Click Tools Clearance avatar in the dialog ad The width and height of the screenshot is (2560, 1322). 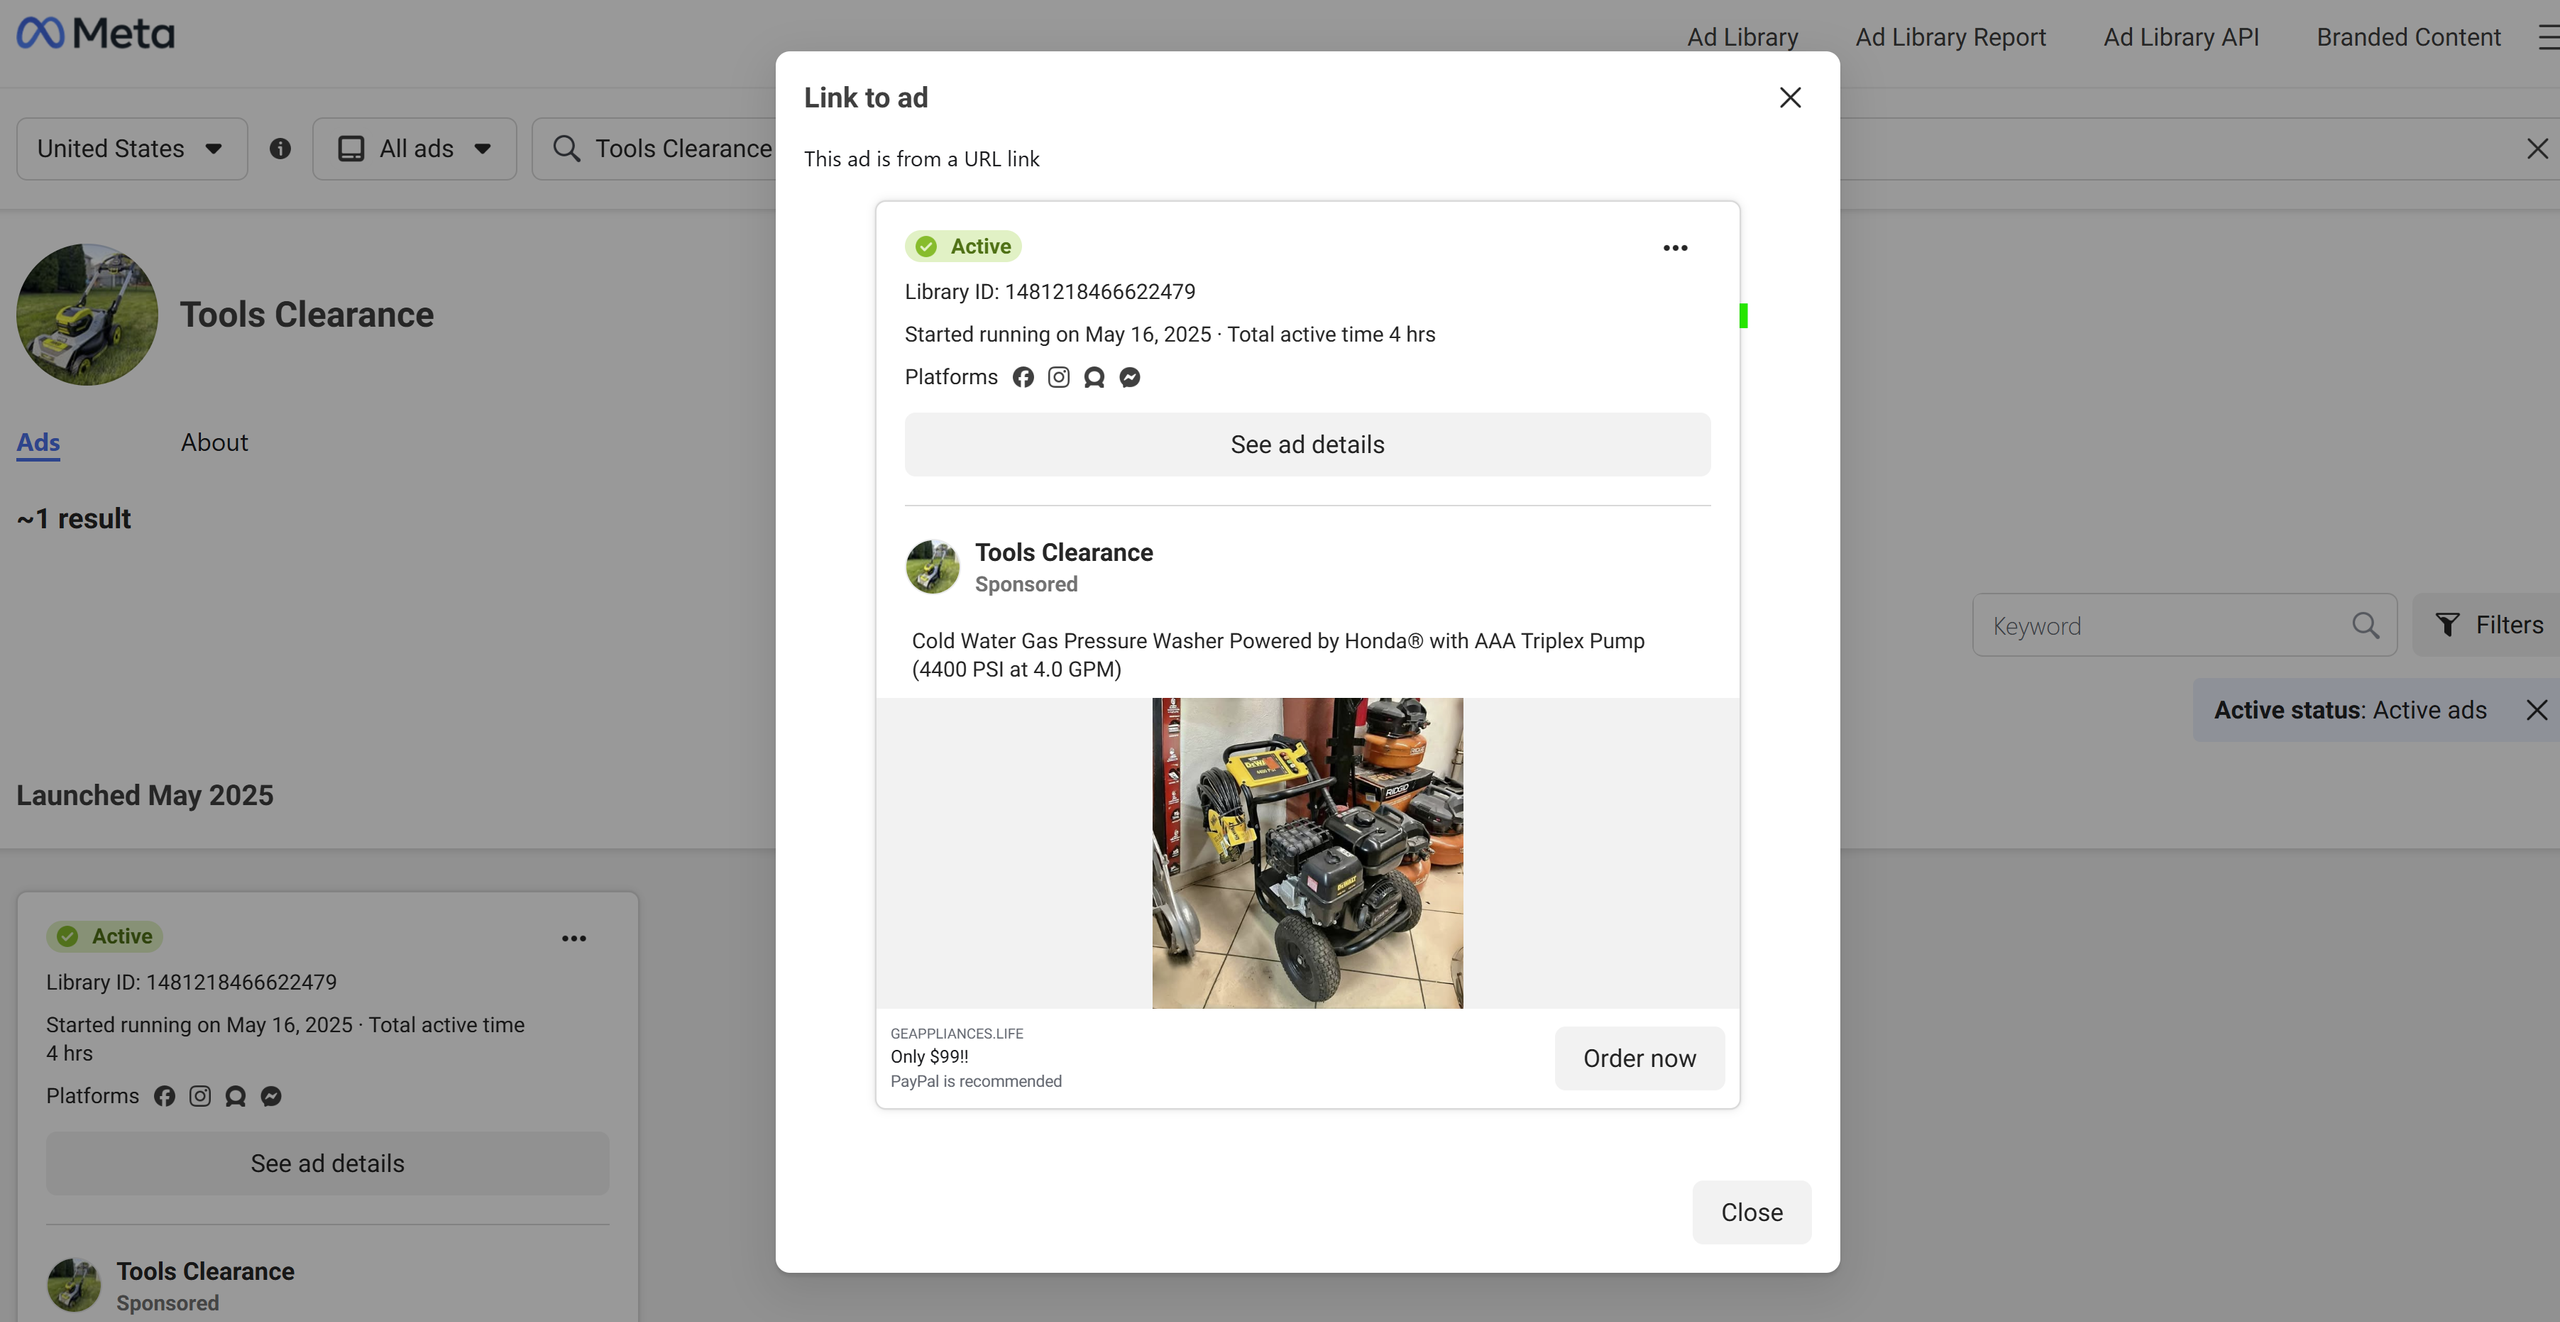(932, 567)
